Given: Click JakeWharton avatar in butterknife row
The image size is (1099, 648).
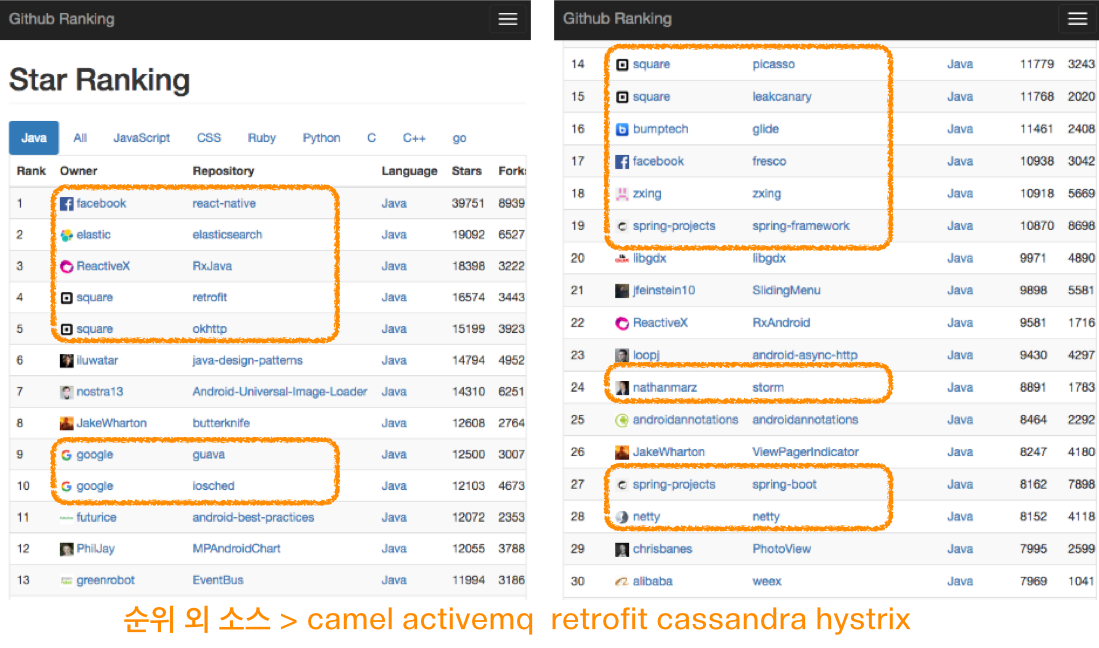Looking at the screenshot, I should click(67, 423).
